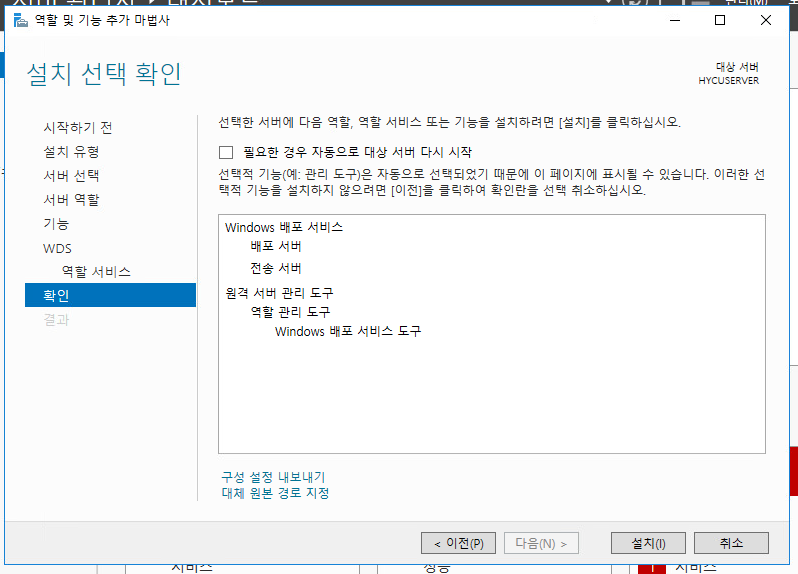Screen dimensions: 798x574
Task: Close the 역할 및 기능 추가 마법사 window
Action: (765, 20)
